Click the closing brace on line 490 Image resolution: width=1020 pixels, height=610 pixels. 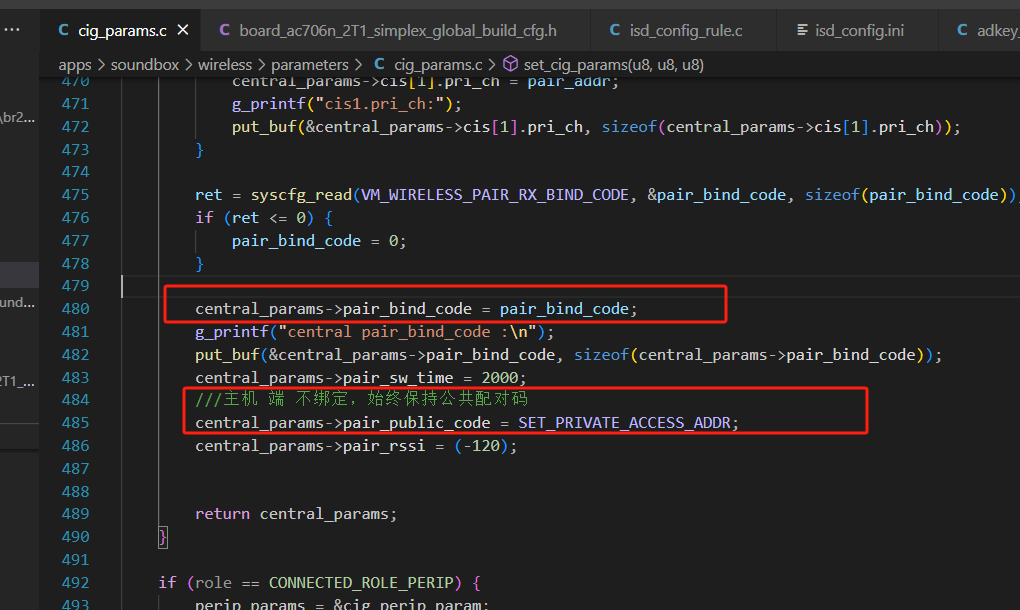point(163,537)
